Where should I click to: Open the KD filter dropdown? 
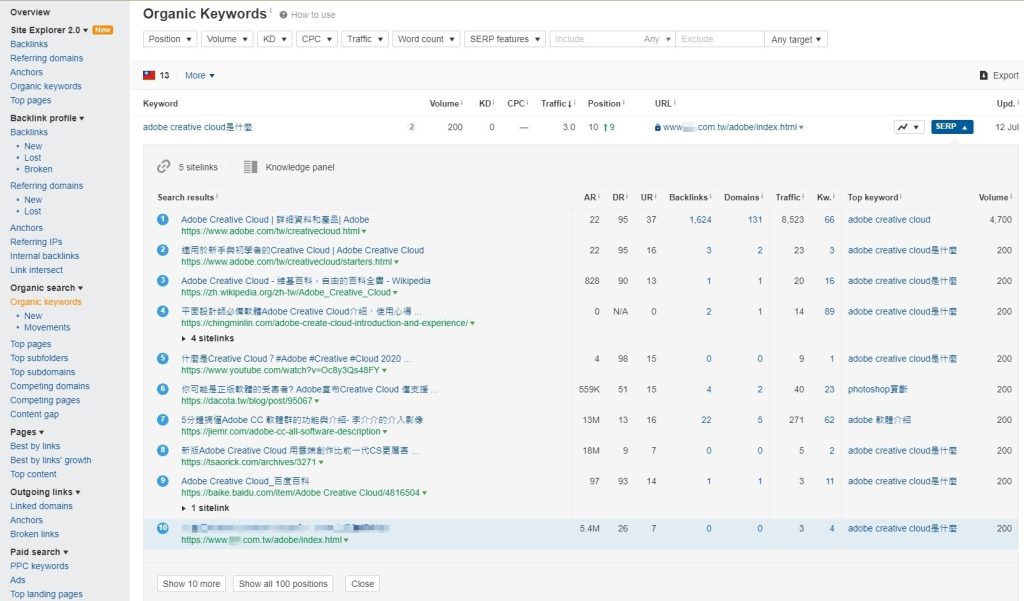pos(274,39)
